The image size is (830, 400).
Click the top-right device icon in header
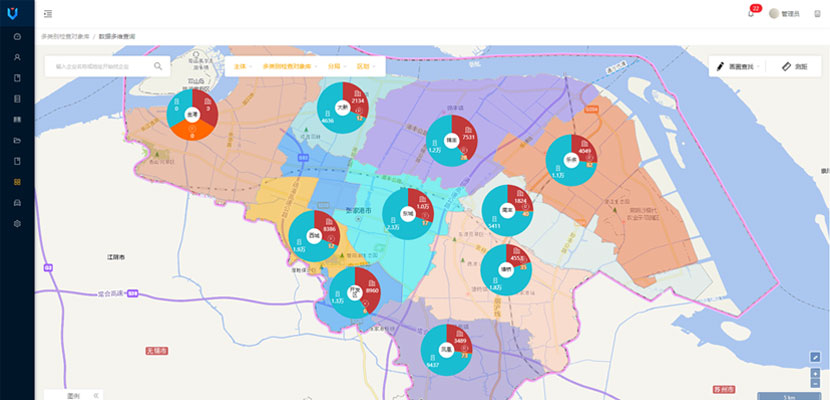(x=817, y=13)
